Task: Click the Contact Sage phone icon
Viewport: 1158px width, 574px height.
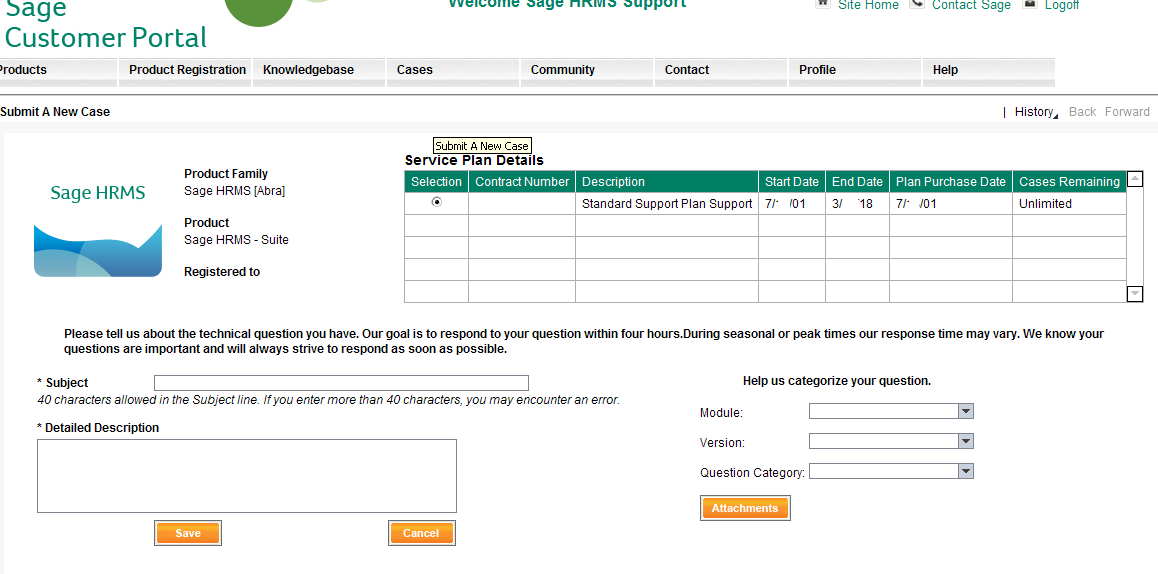Action: click(917, 4)
